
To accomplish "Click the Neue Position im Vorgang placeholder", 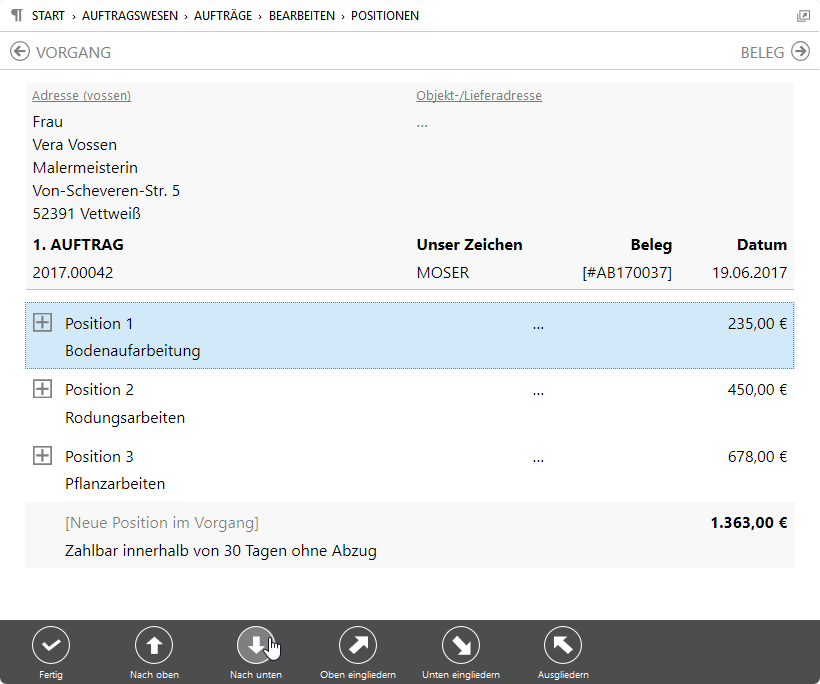I will [x=161, y=523].
